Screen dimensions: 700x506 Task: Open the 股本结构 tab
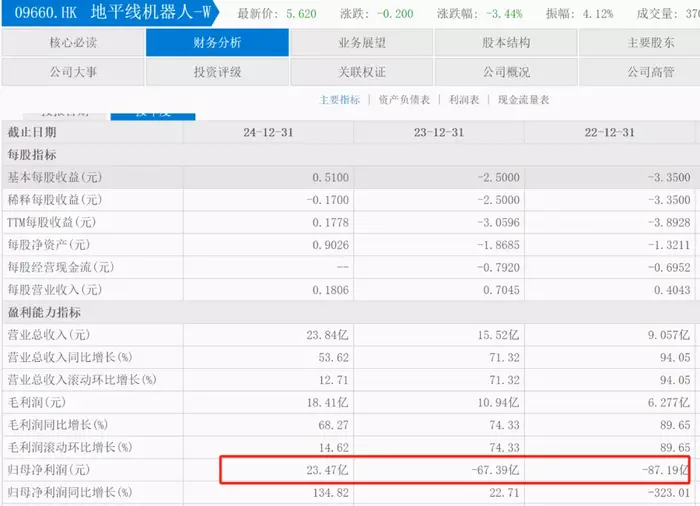505,43
